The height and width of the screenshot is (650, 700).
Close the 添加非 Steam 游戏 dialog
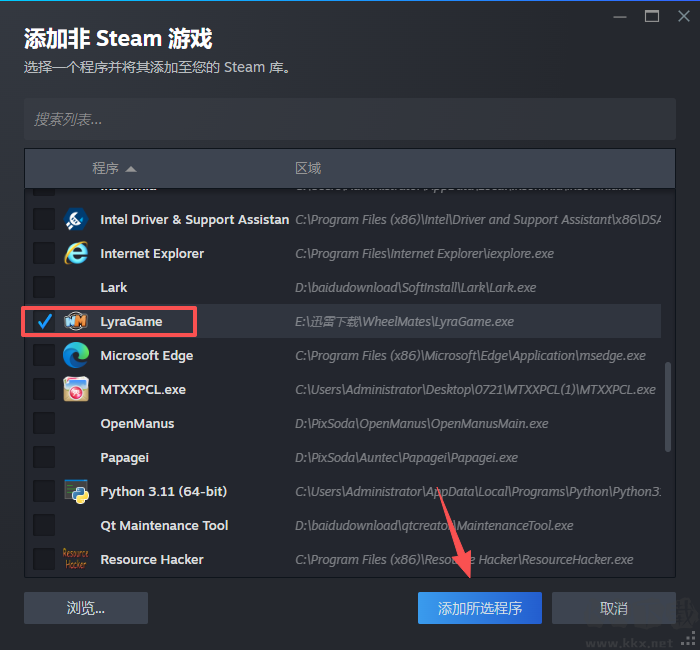tap(683, 17)
